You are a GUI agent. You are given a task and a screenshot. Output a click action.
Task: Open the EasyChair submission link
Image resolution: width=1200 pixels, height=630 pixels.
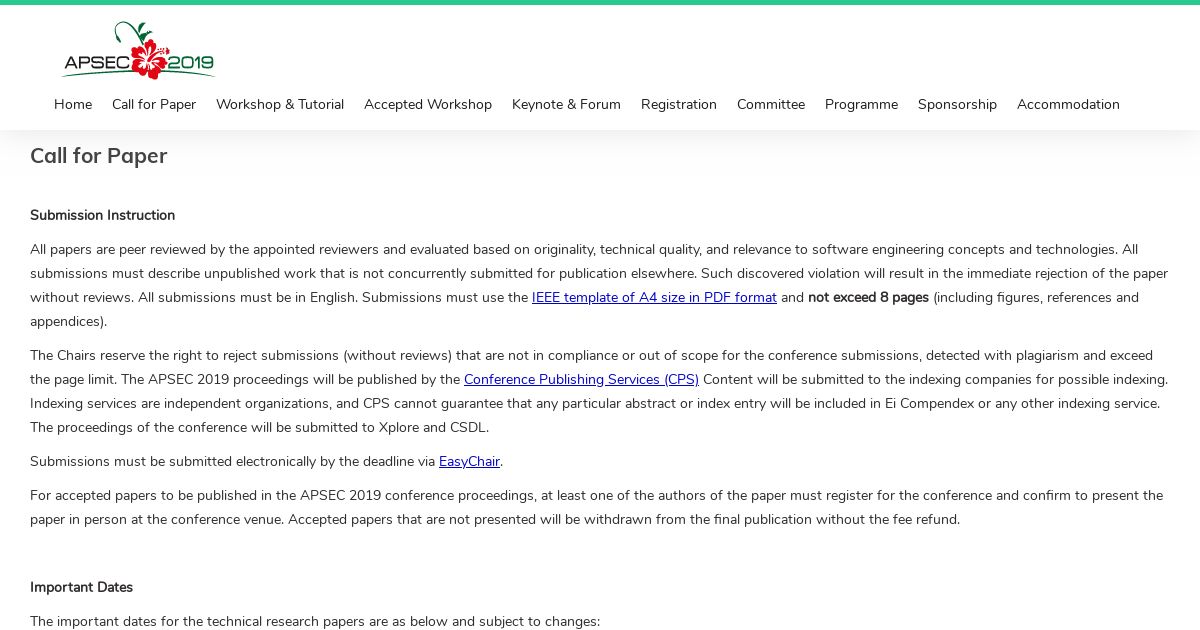click(469, 461)
